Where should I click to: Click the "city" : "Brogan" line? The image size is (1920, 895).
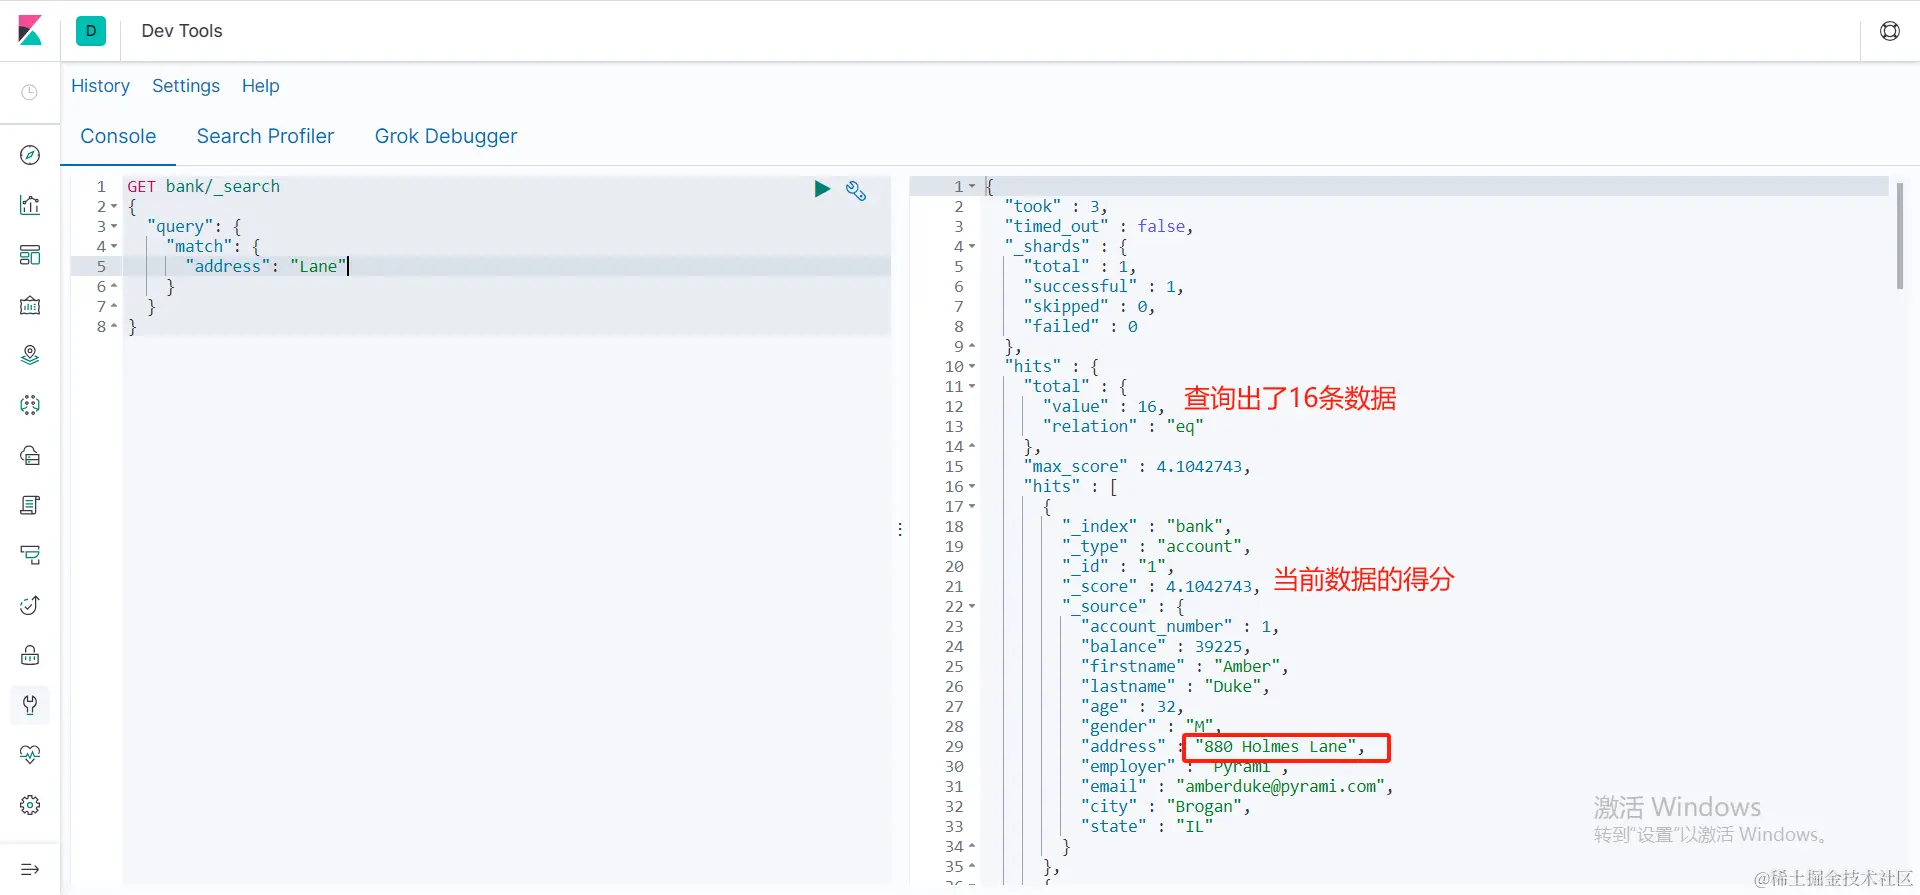click(x=1165, y=806)
